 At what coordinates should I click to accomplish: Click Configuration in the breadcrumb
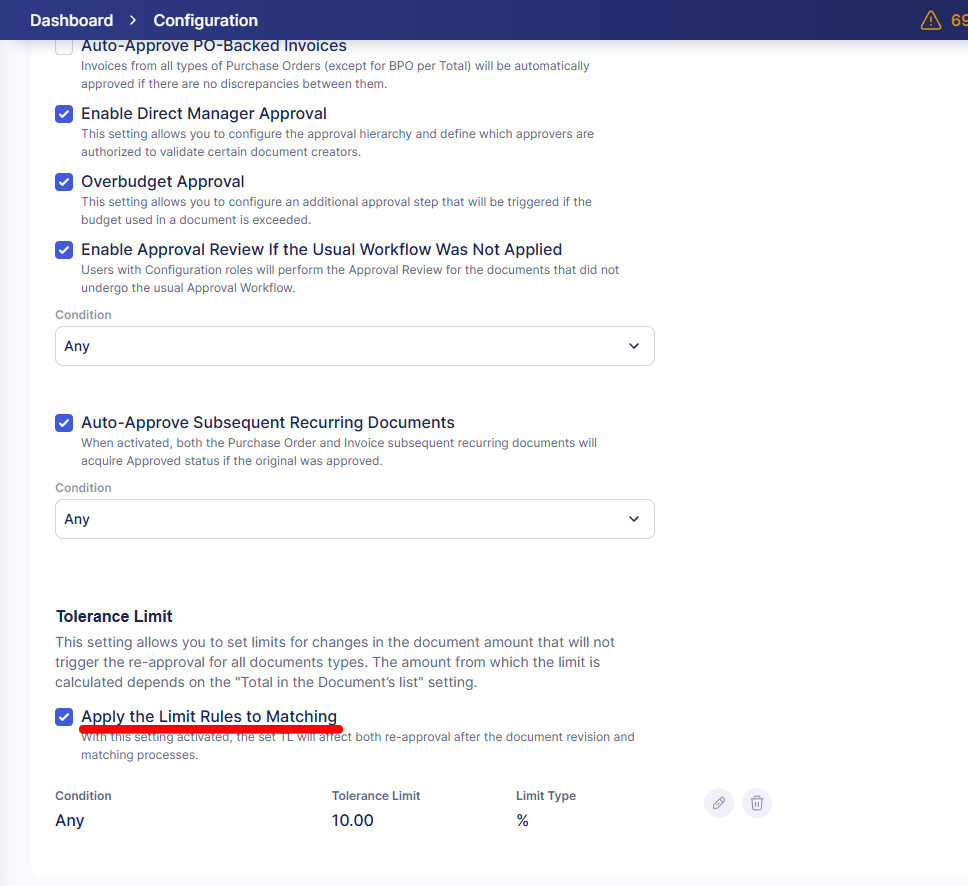tap(206, 20)
